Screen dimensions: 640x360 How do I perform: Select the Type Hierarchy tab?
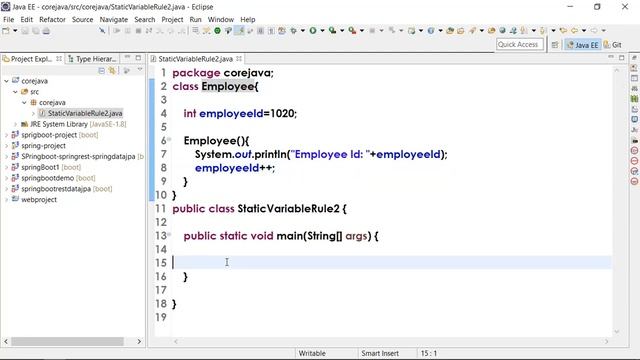(x=92, y=59)
